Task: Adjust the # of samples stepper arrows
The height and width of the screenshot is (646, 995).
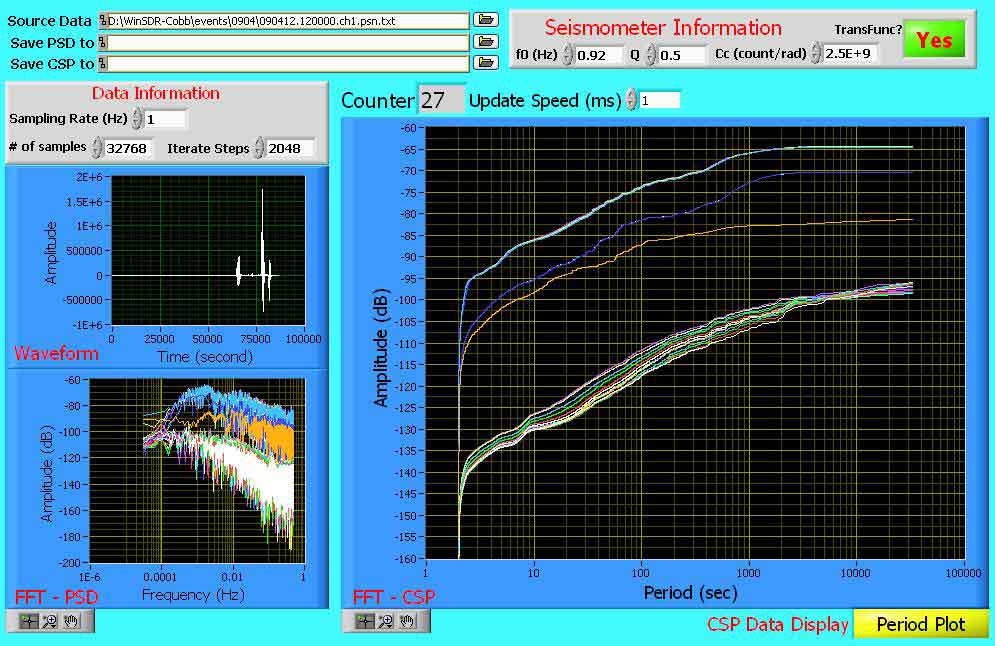Action: pos(96,147)
